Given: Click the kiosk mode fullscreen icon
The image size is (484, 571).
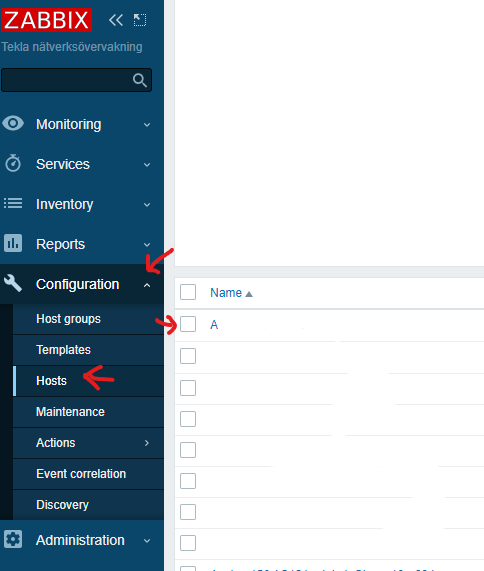Looking at the screenshot, I should click(140, 20).
